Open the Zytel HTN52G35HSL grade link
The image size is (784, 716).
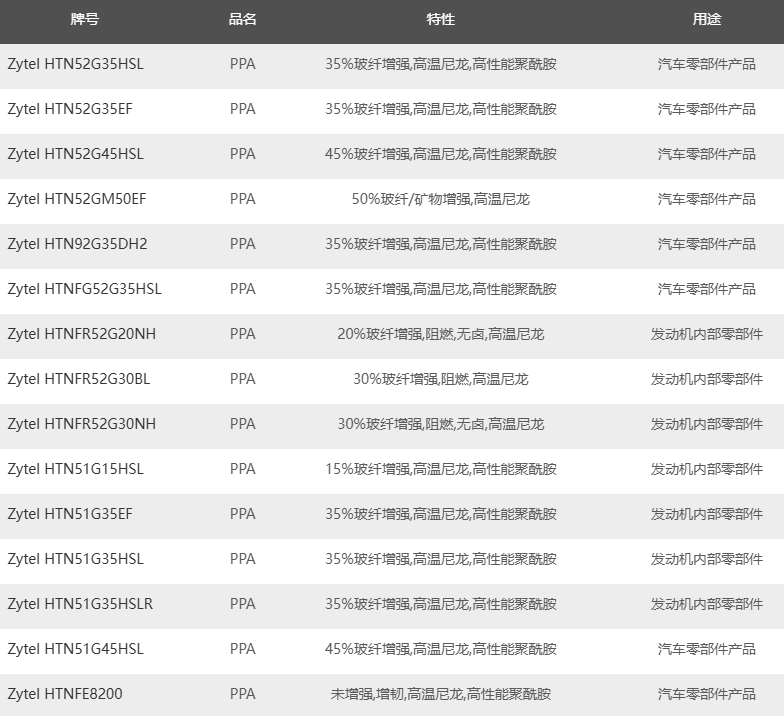[75, 64]
